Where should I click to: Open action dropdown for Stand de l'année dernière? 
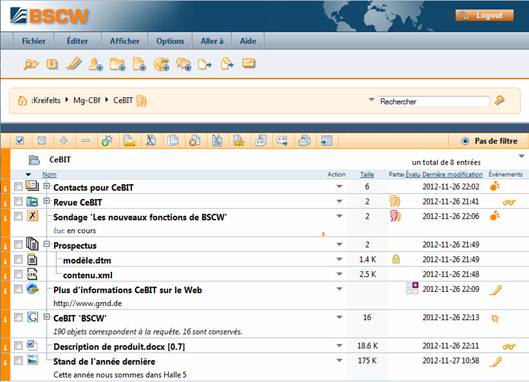pos(339,360)
